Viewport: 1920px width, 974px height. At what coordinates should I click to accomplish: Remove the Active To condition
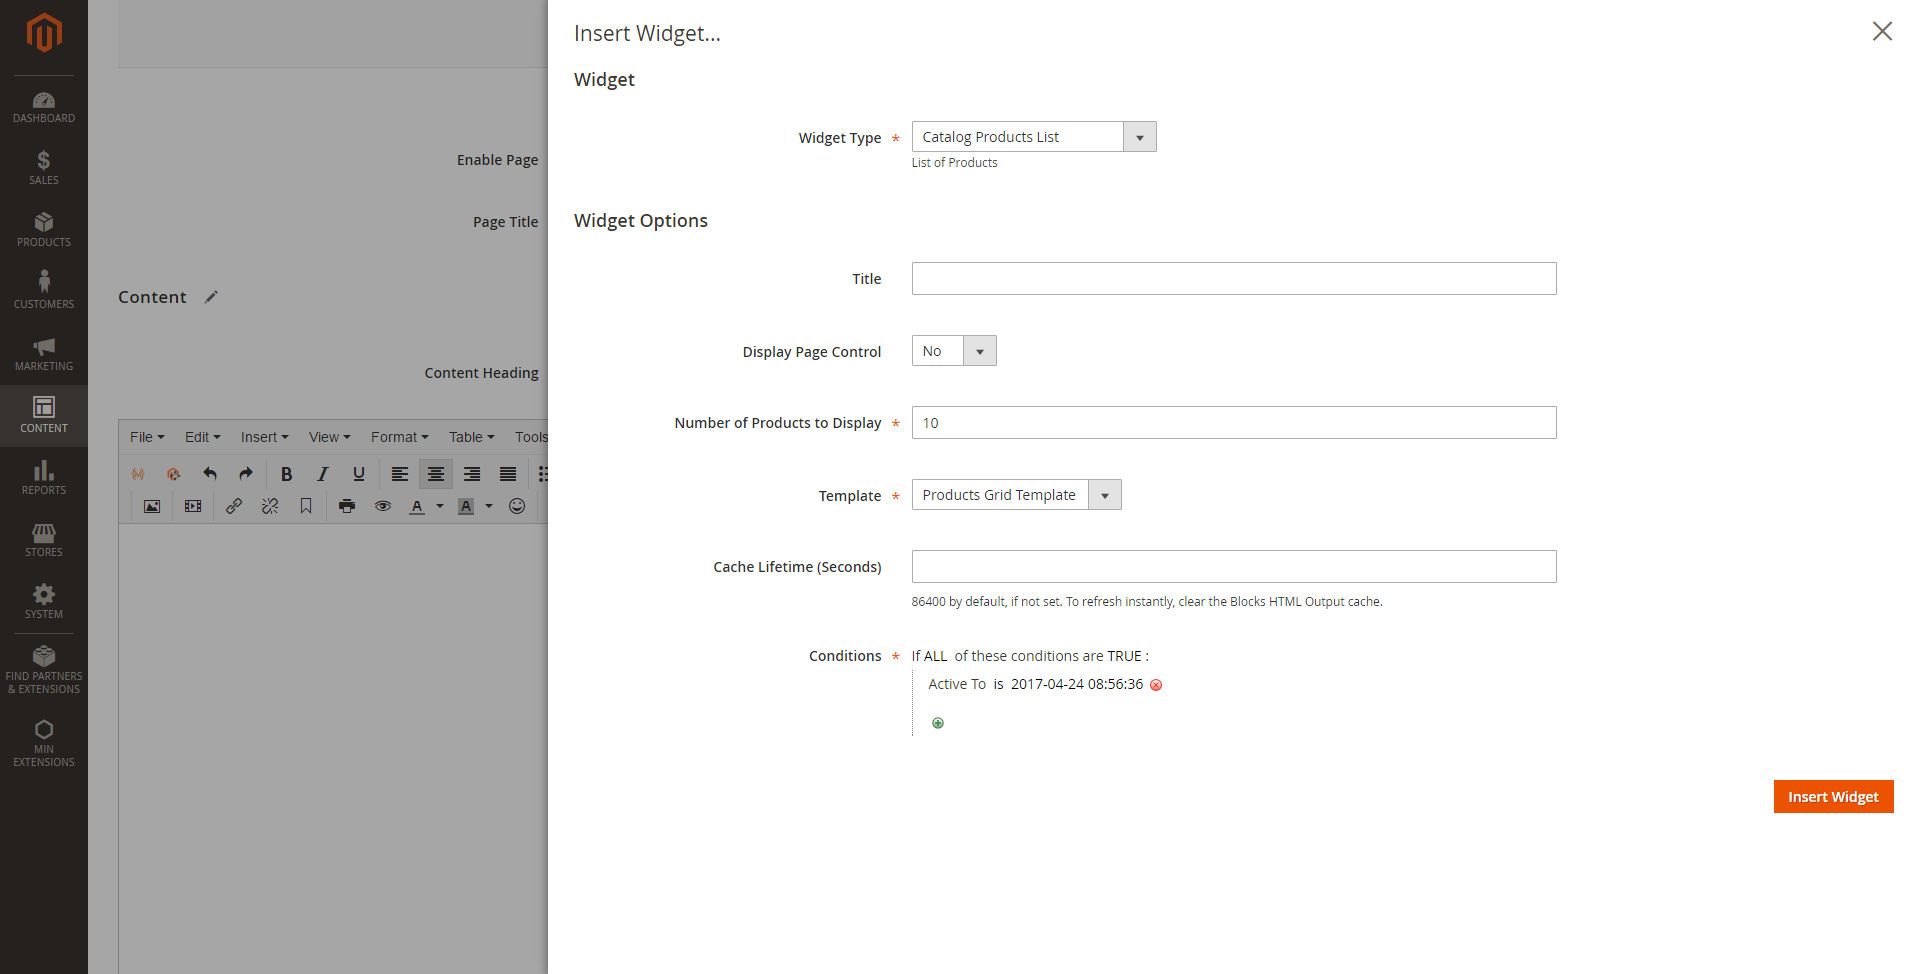coord(1156,685)
